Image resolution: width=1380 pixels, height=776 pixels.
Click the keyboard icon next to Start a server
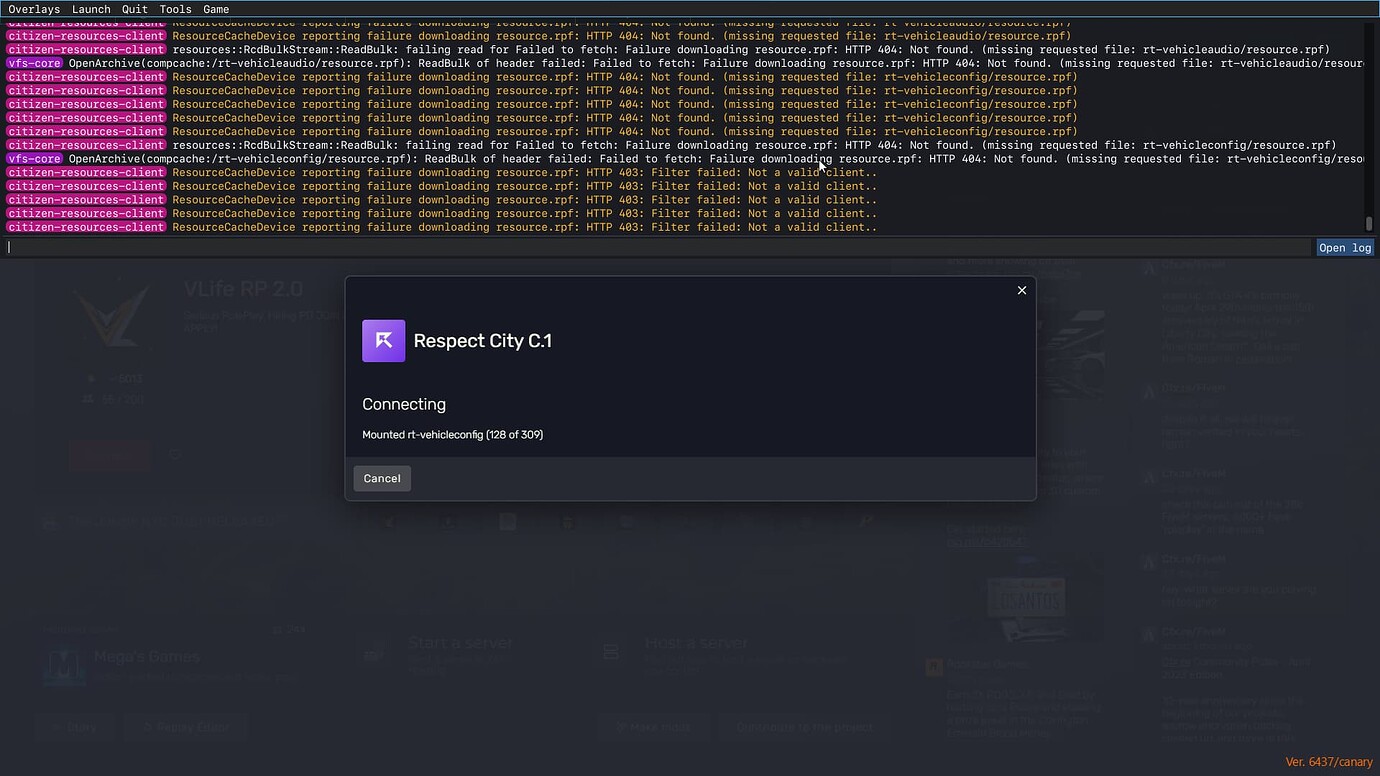(x=374, y=651)
